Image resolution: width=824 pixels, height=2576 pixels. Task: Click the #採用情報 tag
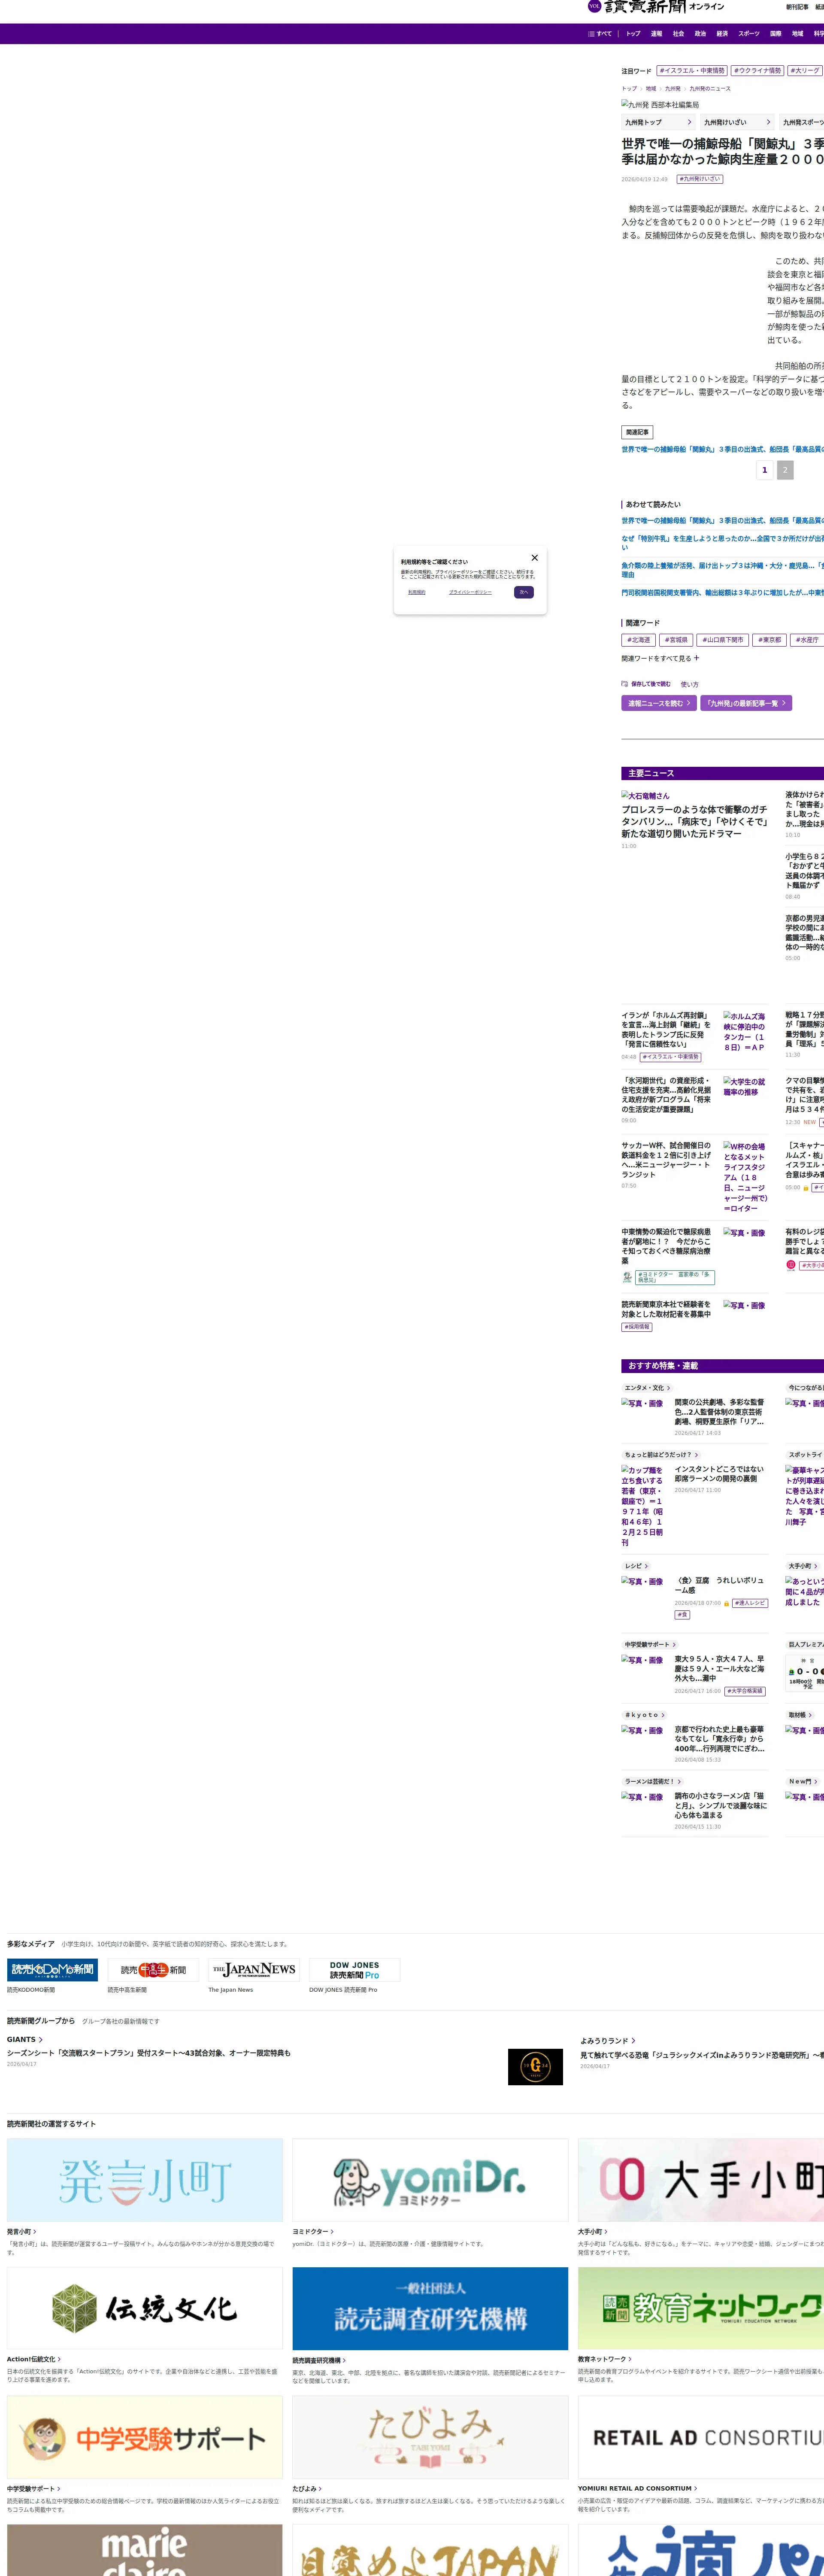pyautogui.click(x=637, y=1327)
